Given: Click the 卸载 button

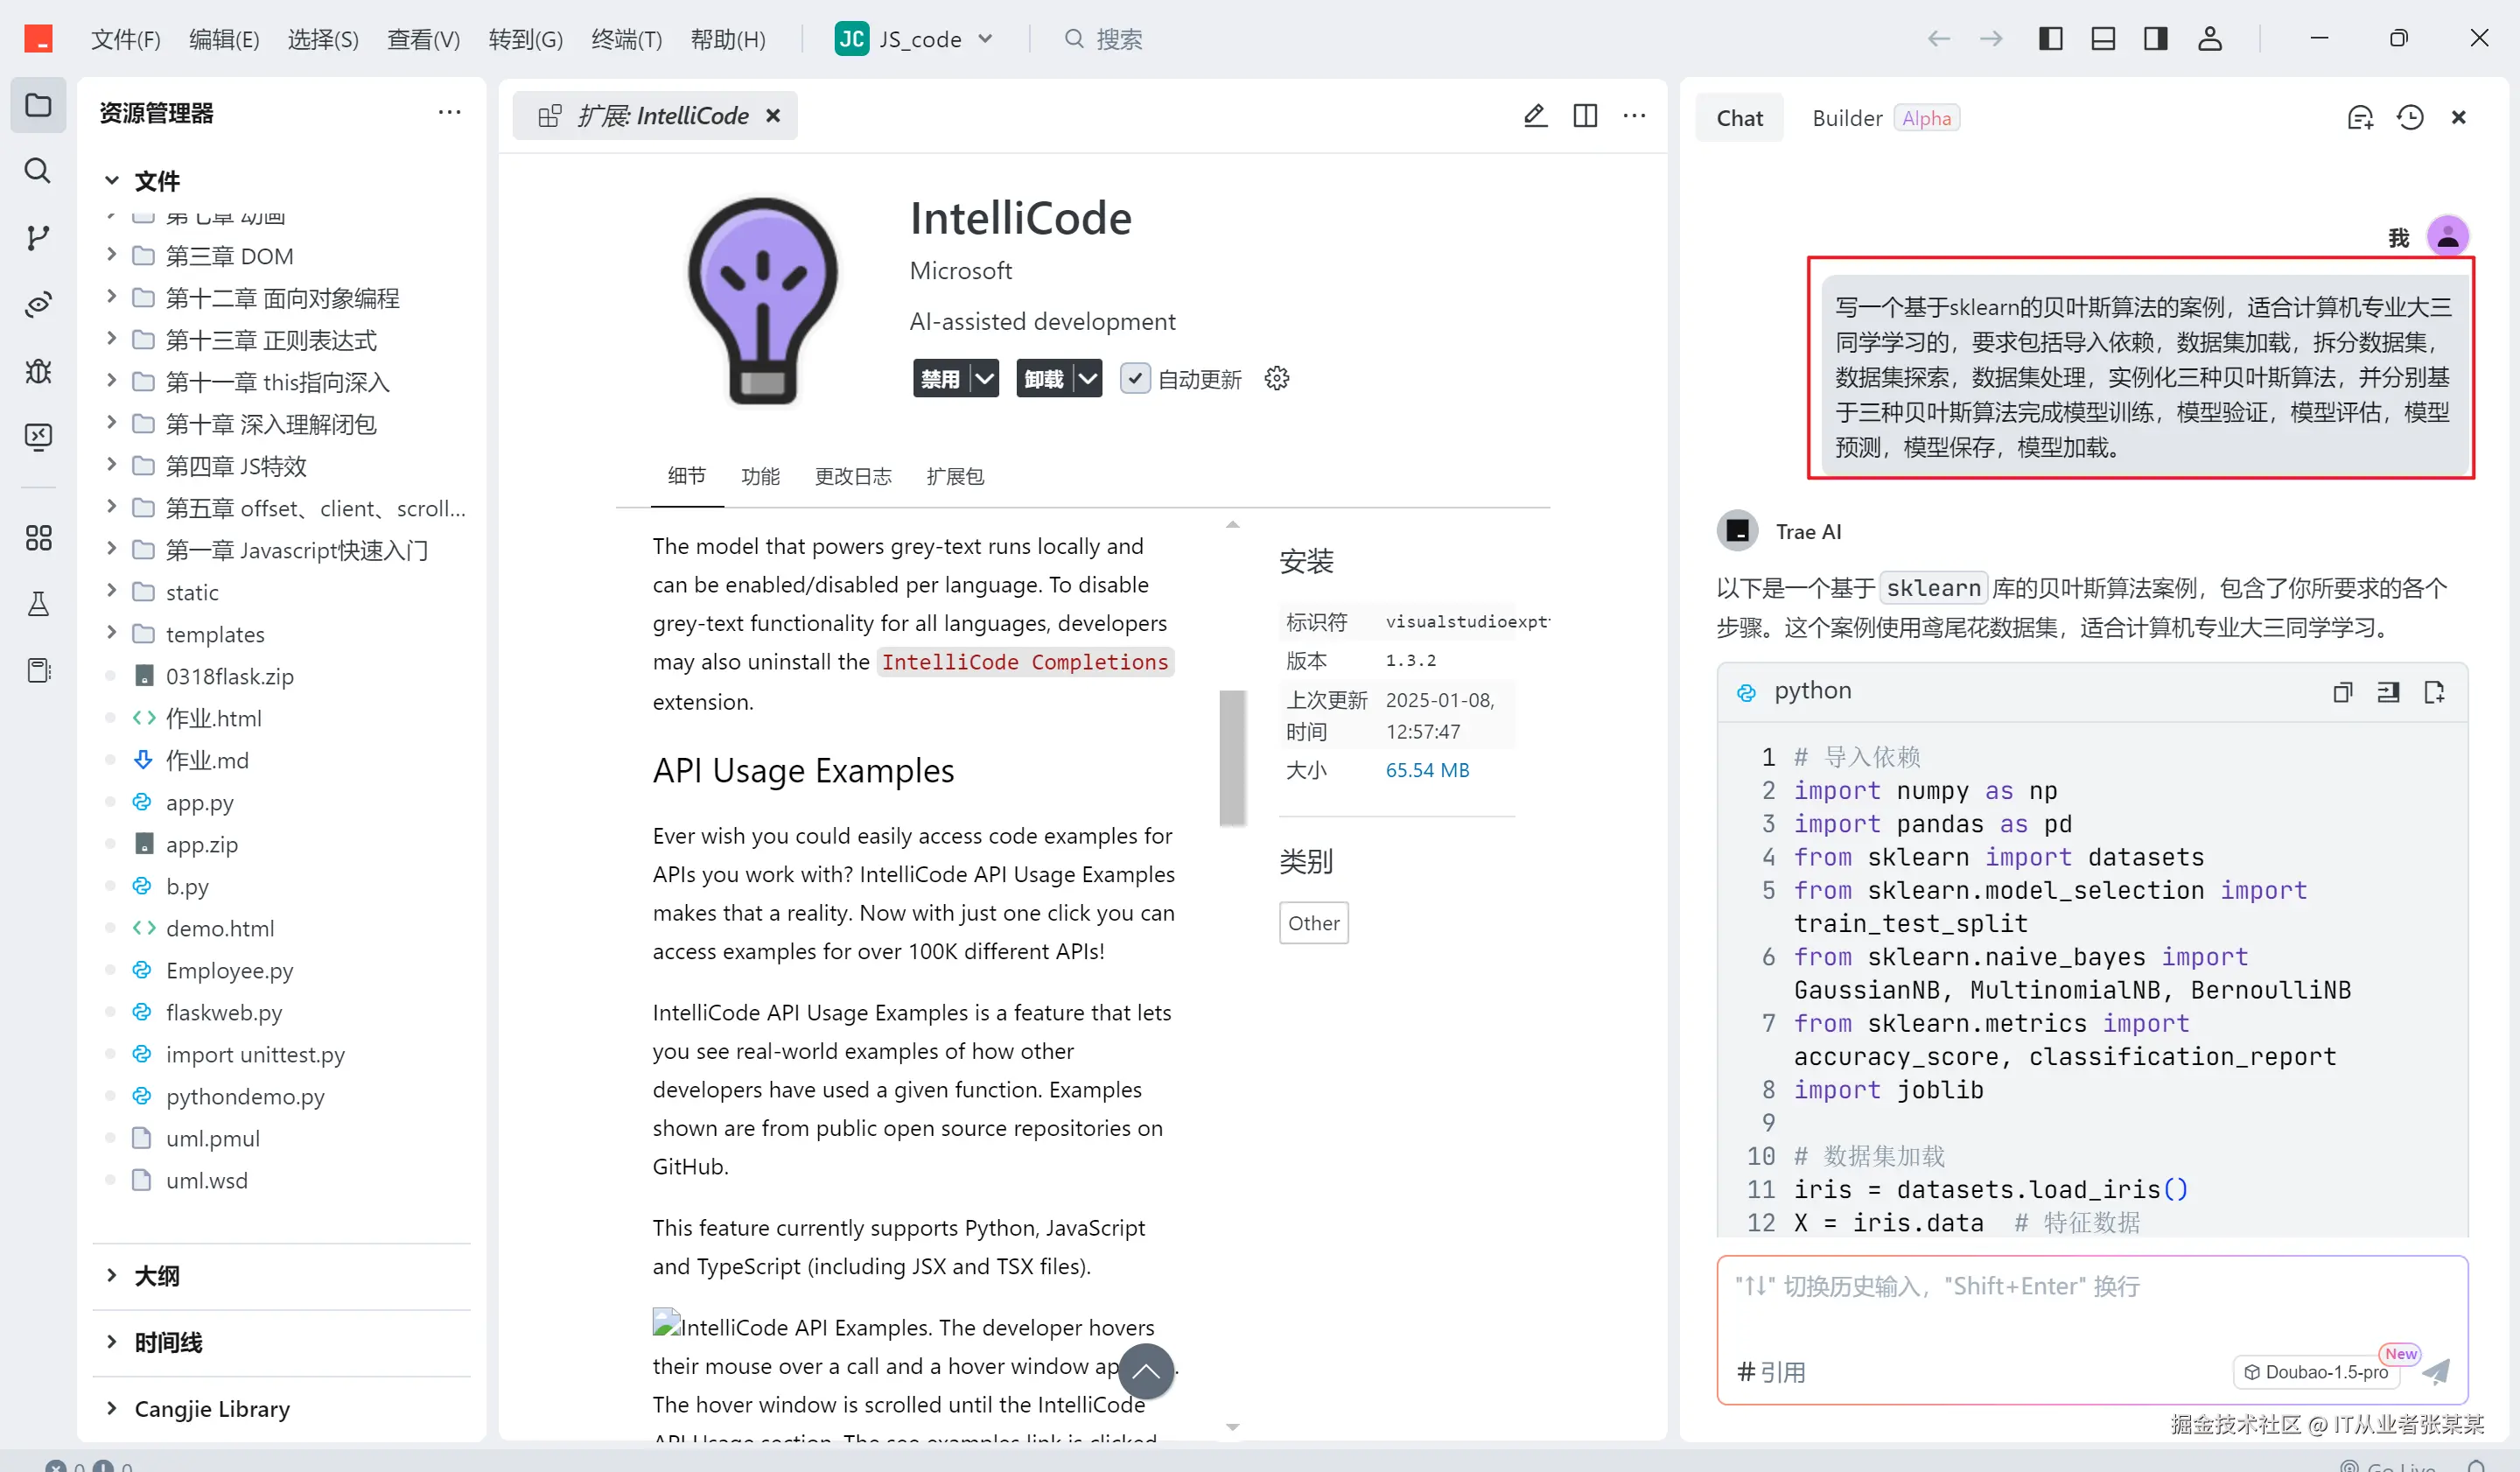Looking at the screenshot, I should [x=1043, y=379].
